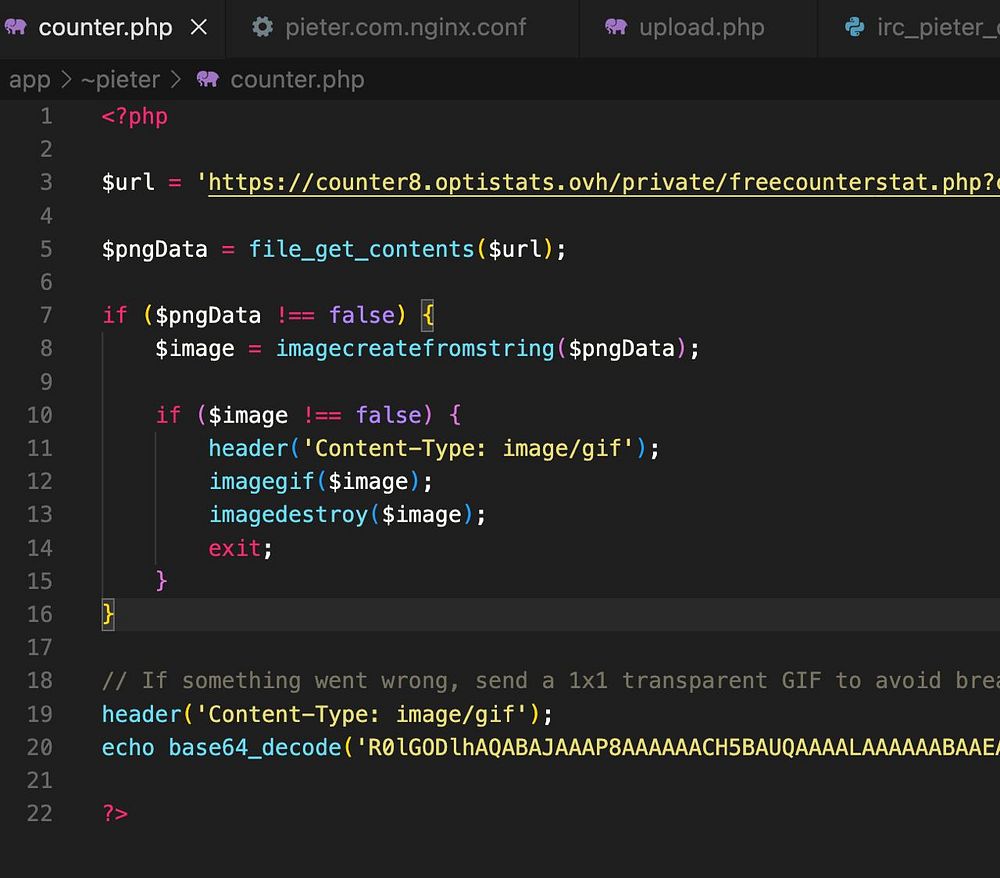Select the app breadcrumb segment

tap(29, 80)
